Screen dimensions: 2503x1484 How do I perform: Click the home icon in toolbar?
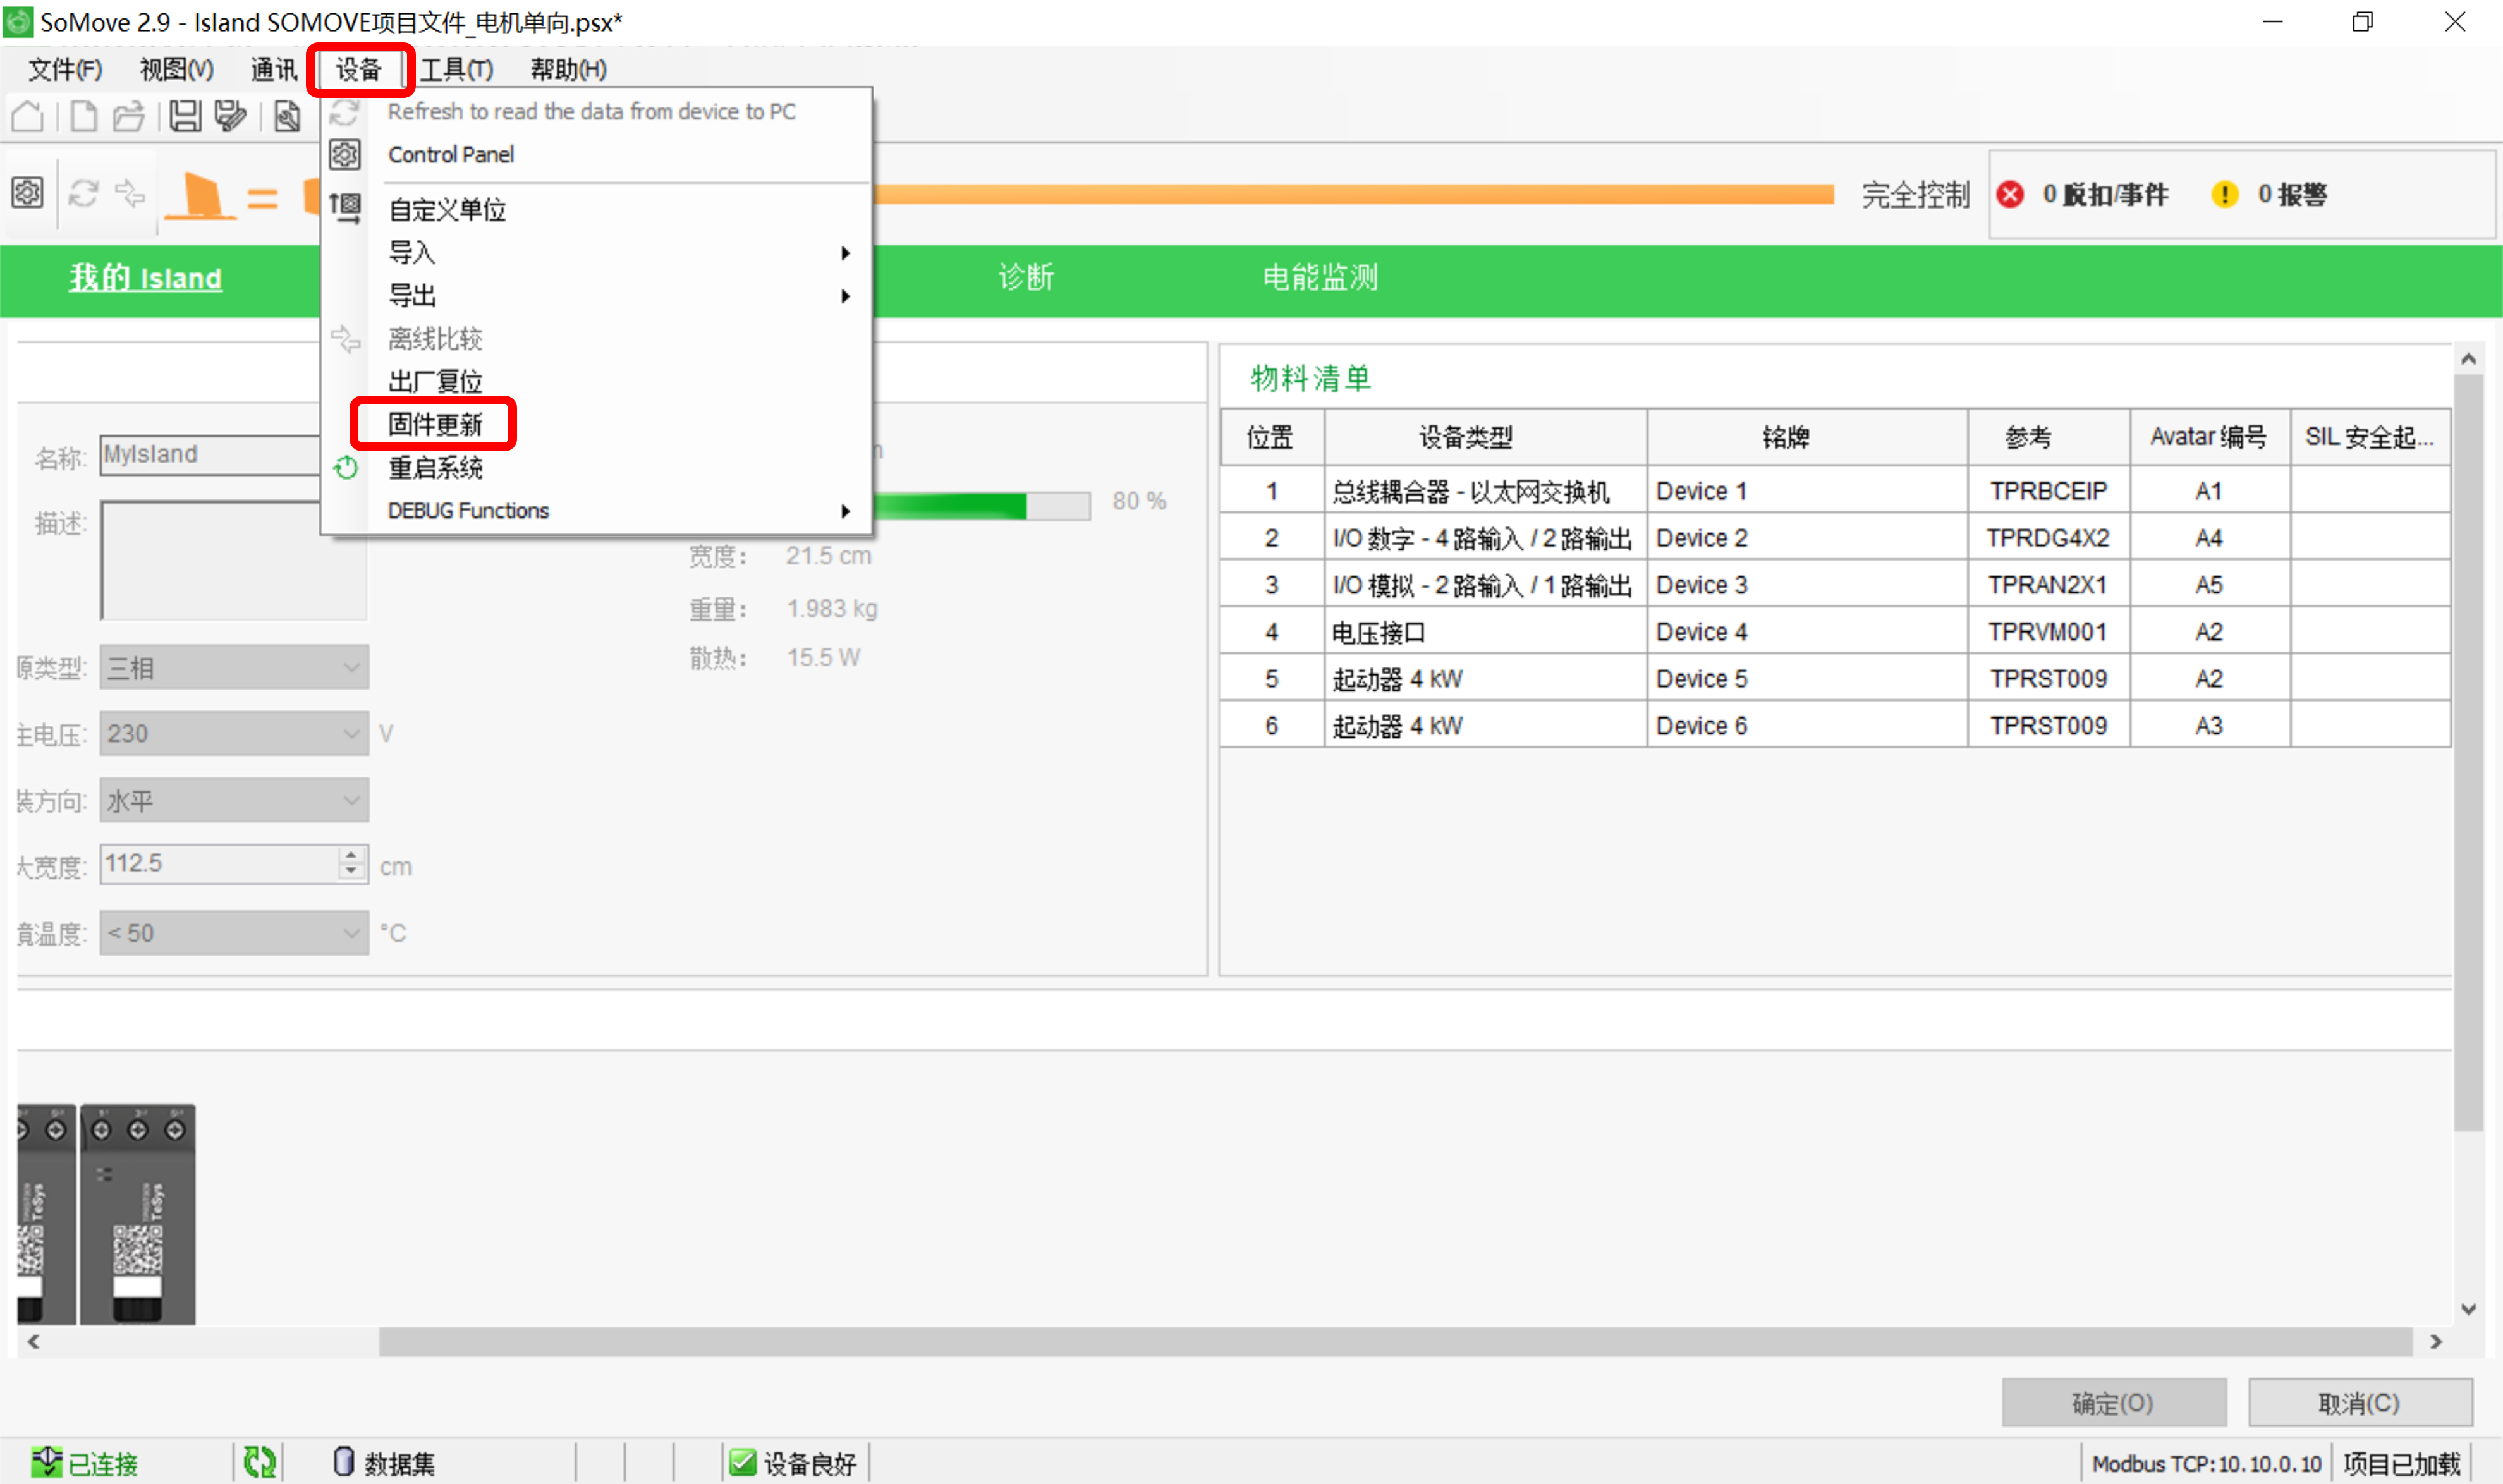click(x=28, y=117)
